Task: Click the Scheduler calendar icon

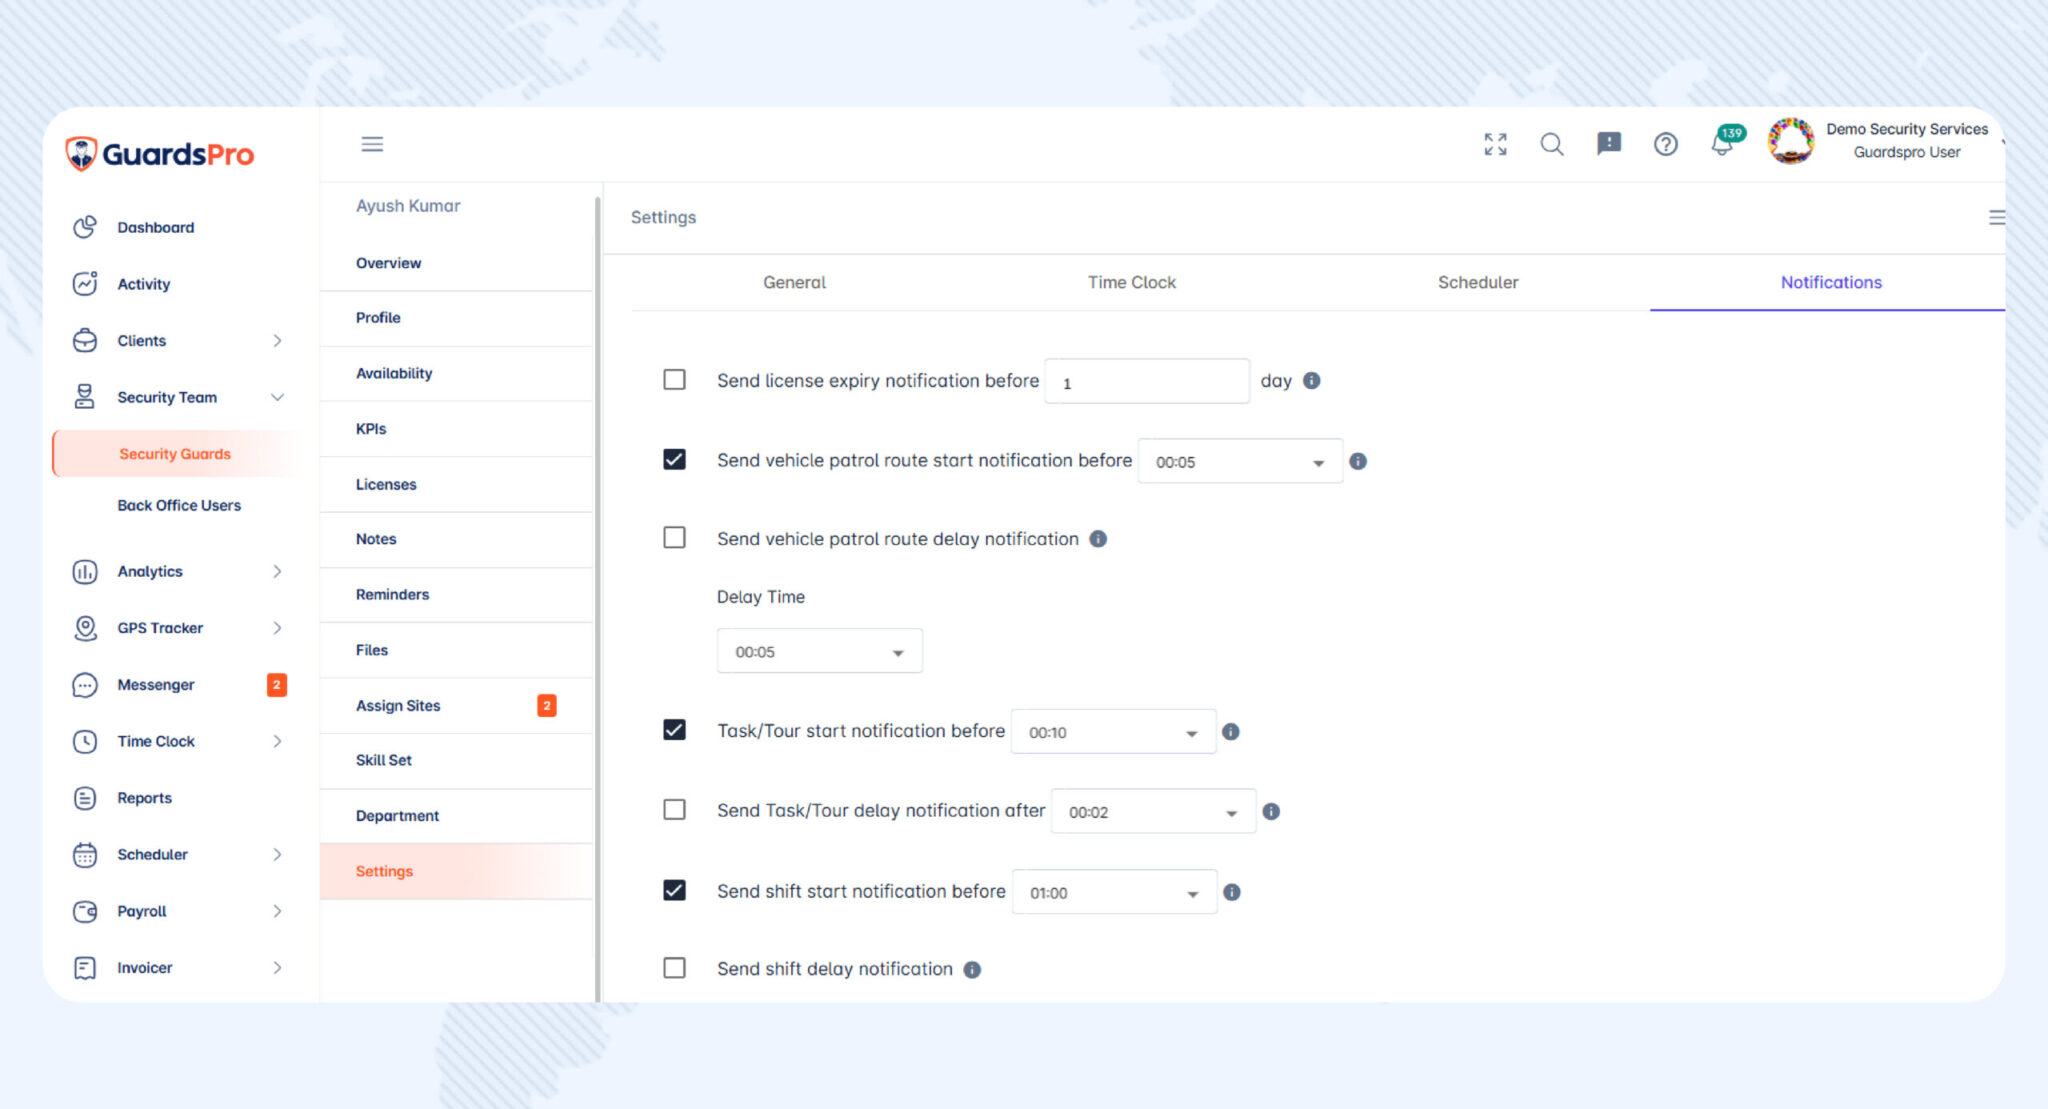Action: (x=85, y=855)
